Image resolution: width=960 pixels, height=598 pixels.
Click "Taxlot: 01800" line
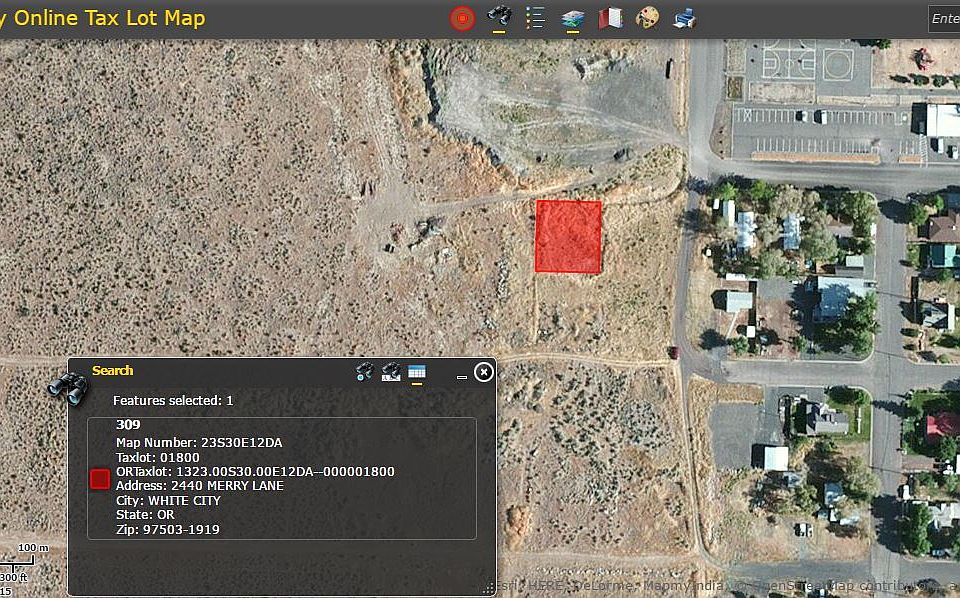point(158,457)
